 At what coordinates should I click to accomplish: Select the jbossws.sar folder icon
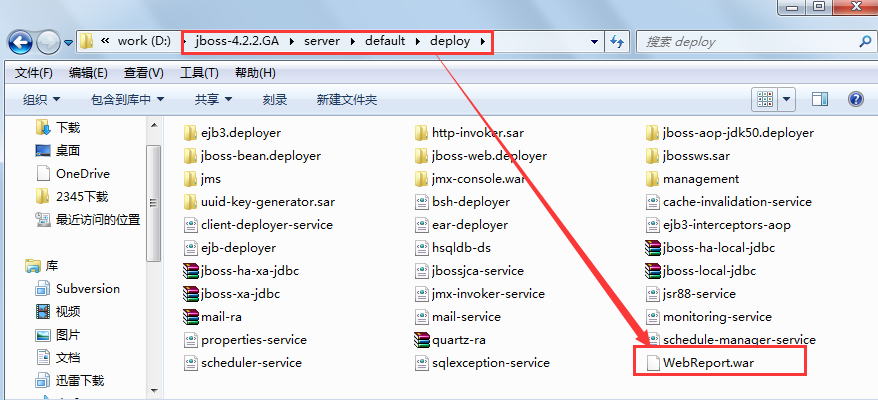[x=652, y=156]
